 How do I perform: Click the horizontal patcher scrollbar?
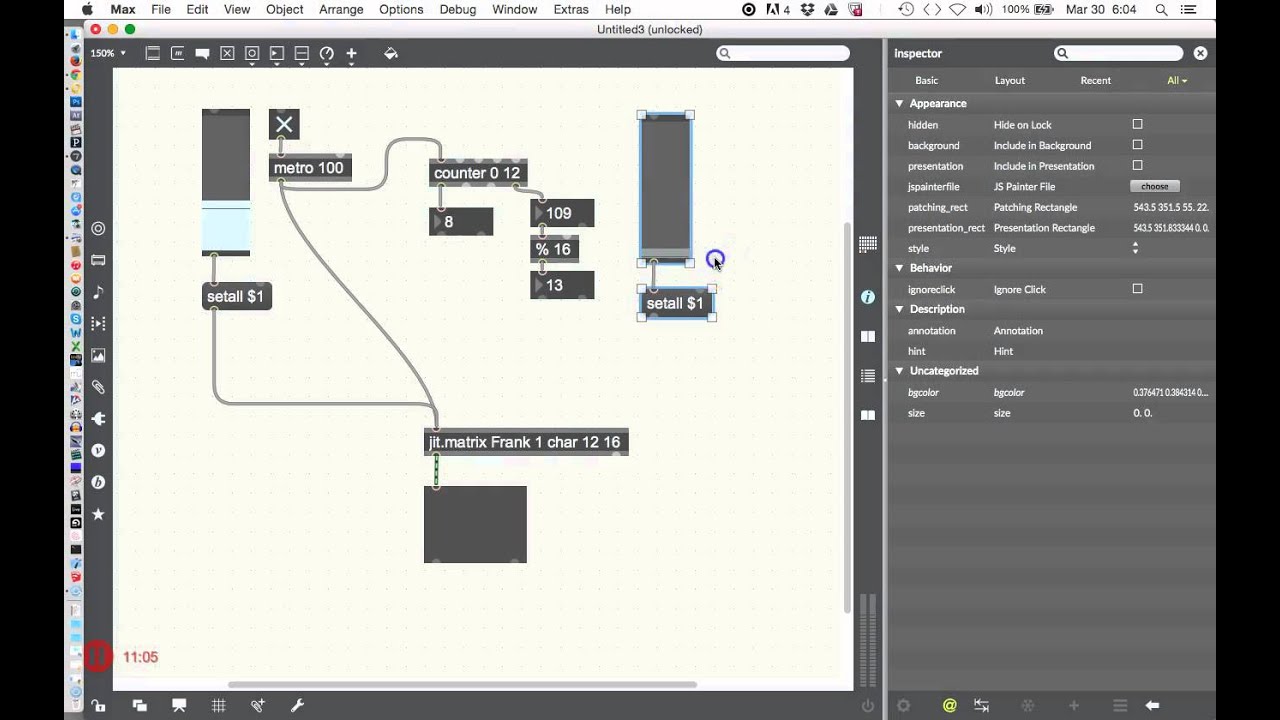(462, 685)
